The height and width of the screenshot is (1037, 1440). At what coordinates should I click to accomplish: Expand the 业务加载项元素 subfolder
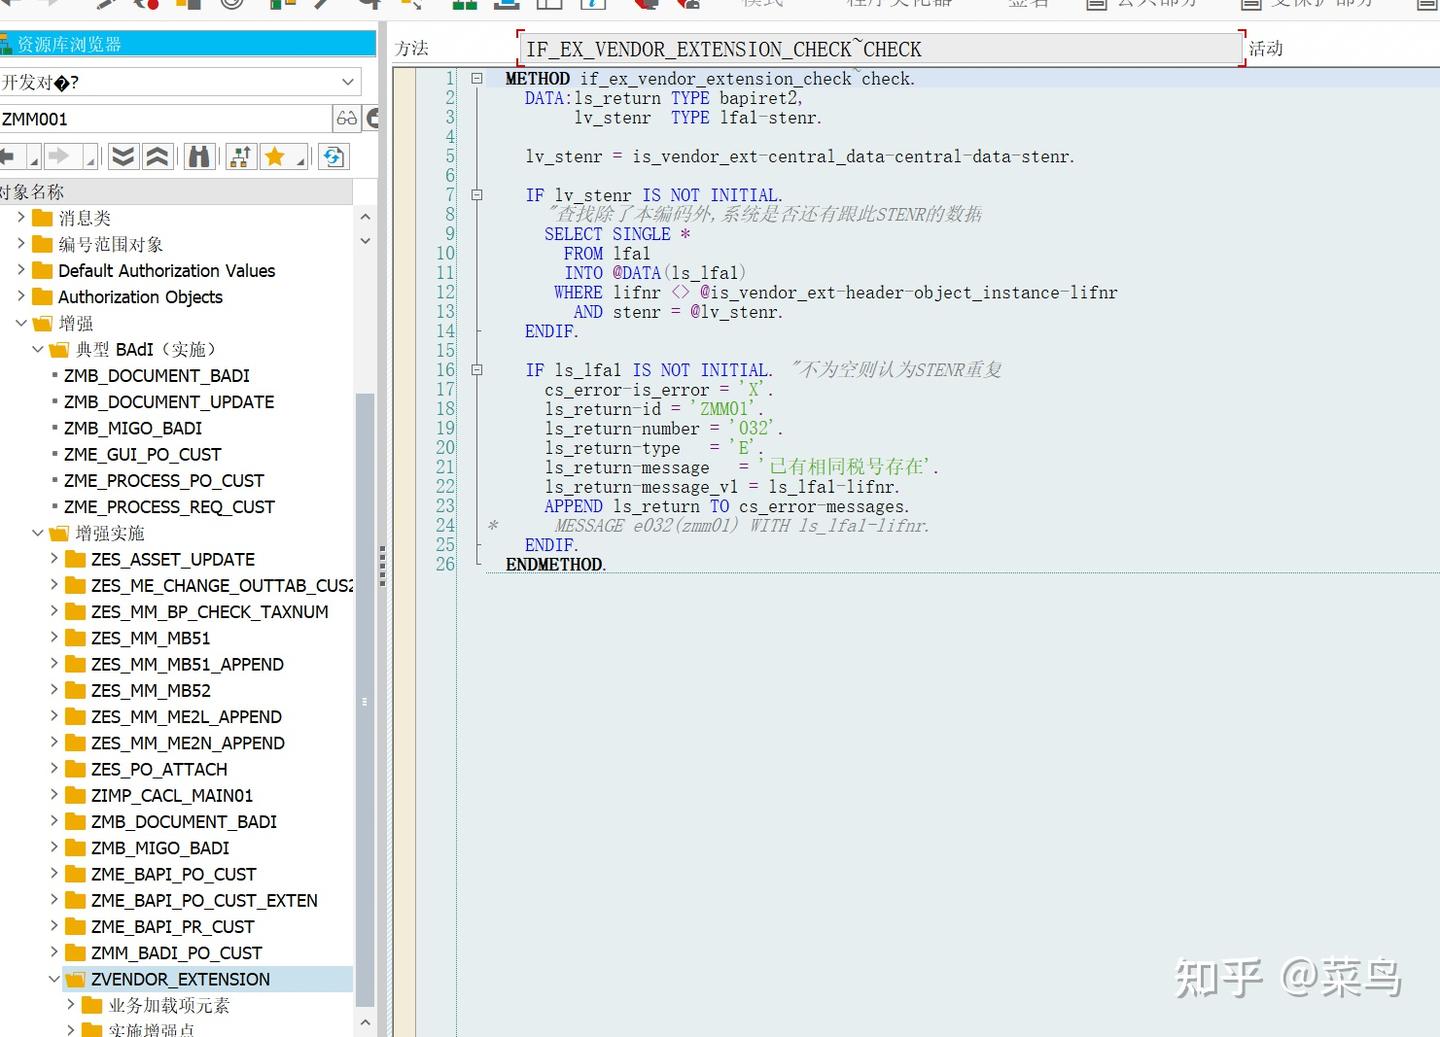(71, 1005)
